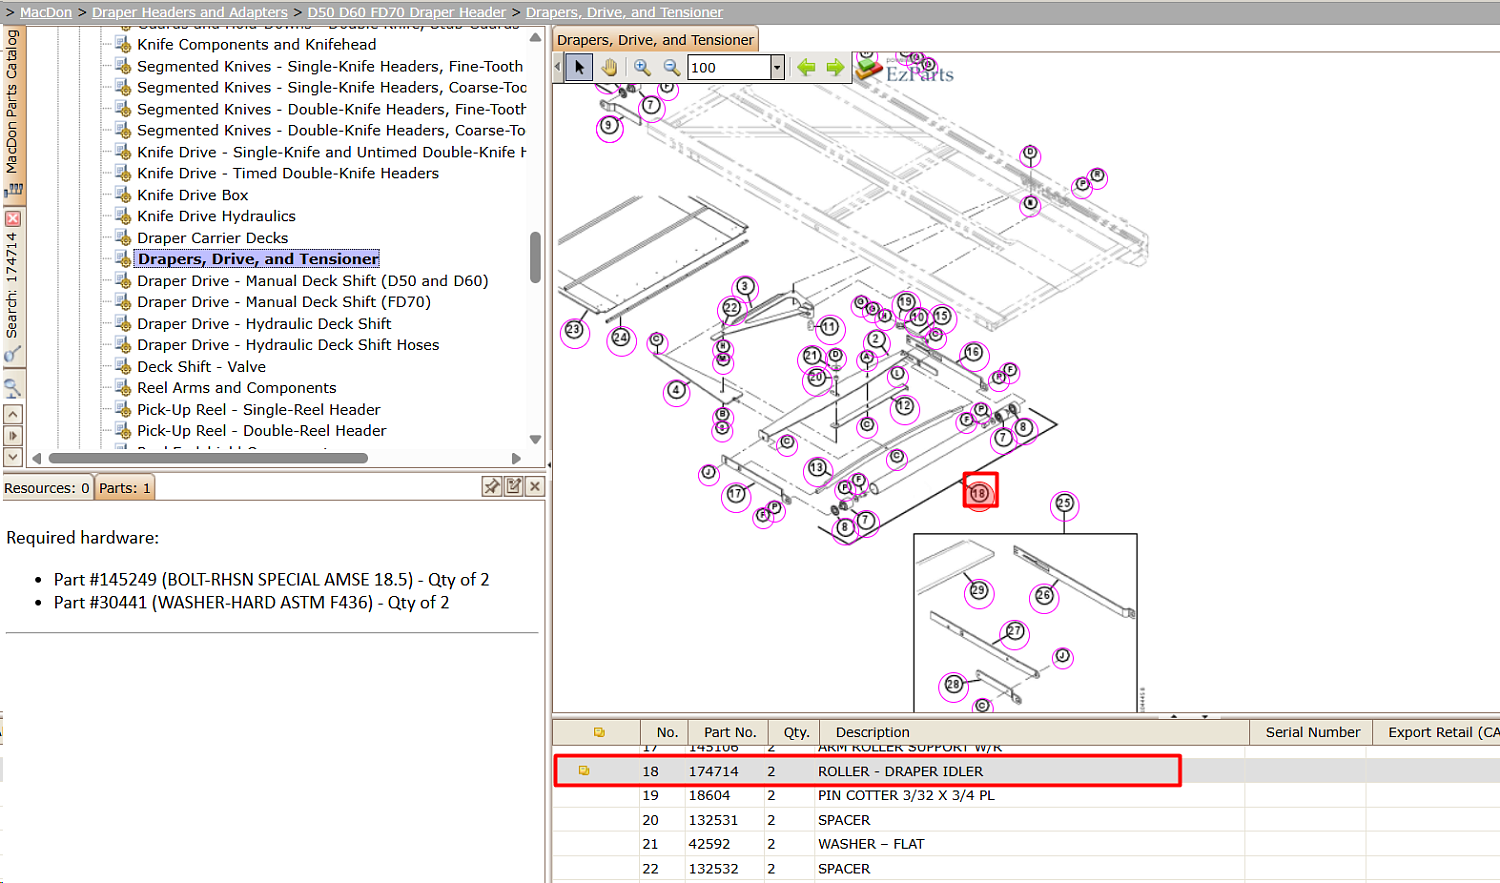Image resolution: width=1500 pixels, height=883 pixels.
Task: Click the No. column header
Action: pos(666,732)
